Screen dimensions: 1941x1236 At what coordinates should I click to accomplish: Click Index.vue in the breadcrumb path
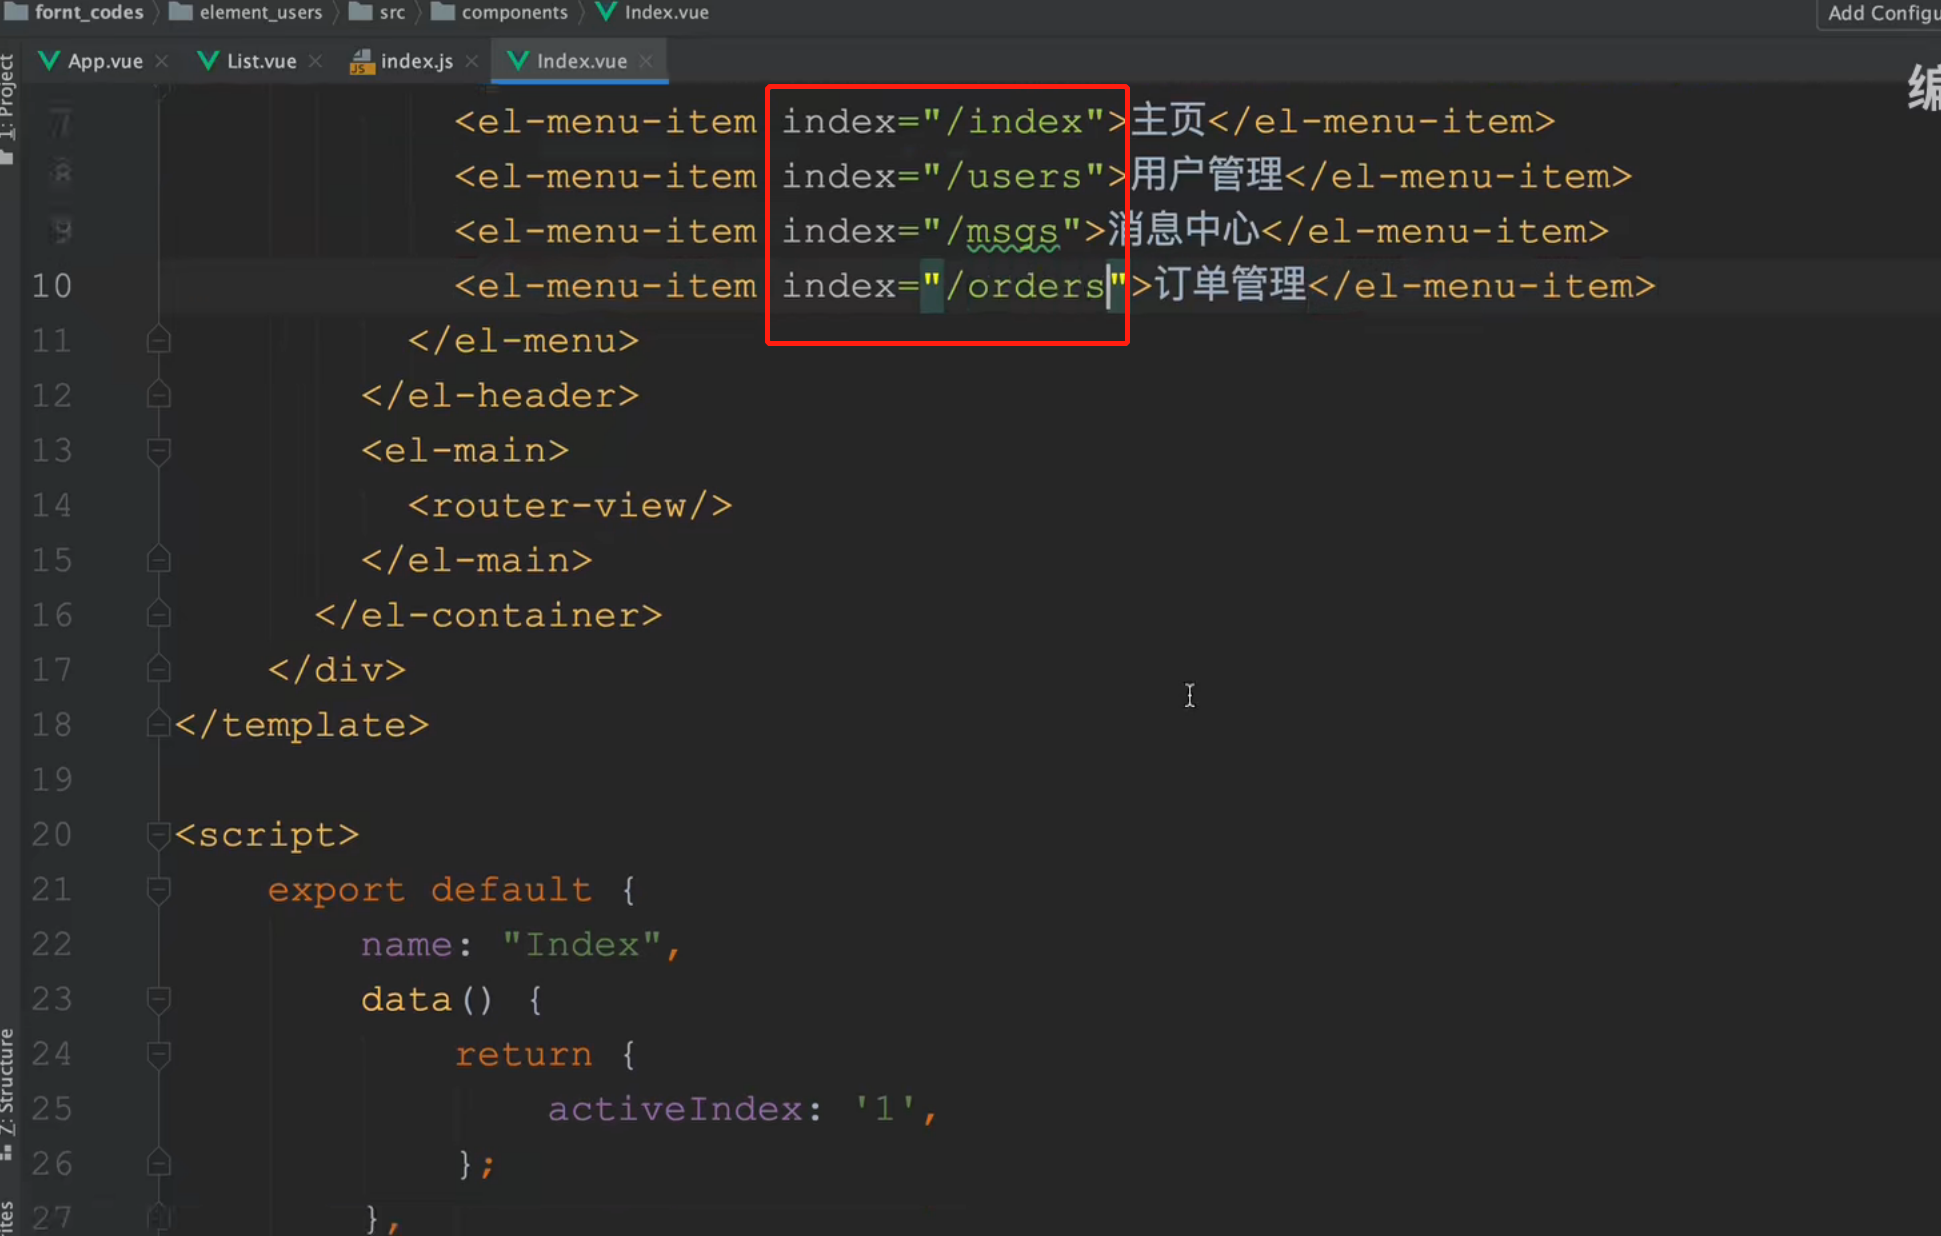click(x=652, y=12)
